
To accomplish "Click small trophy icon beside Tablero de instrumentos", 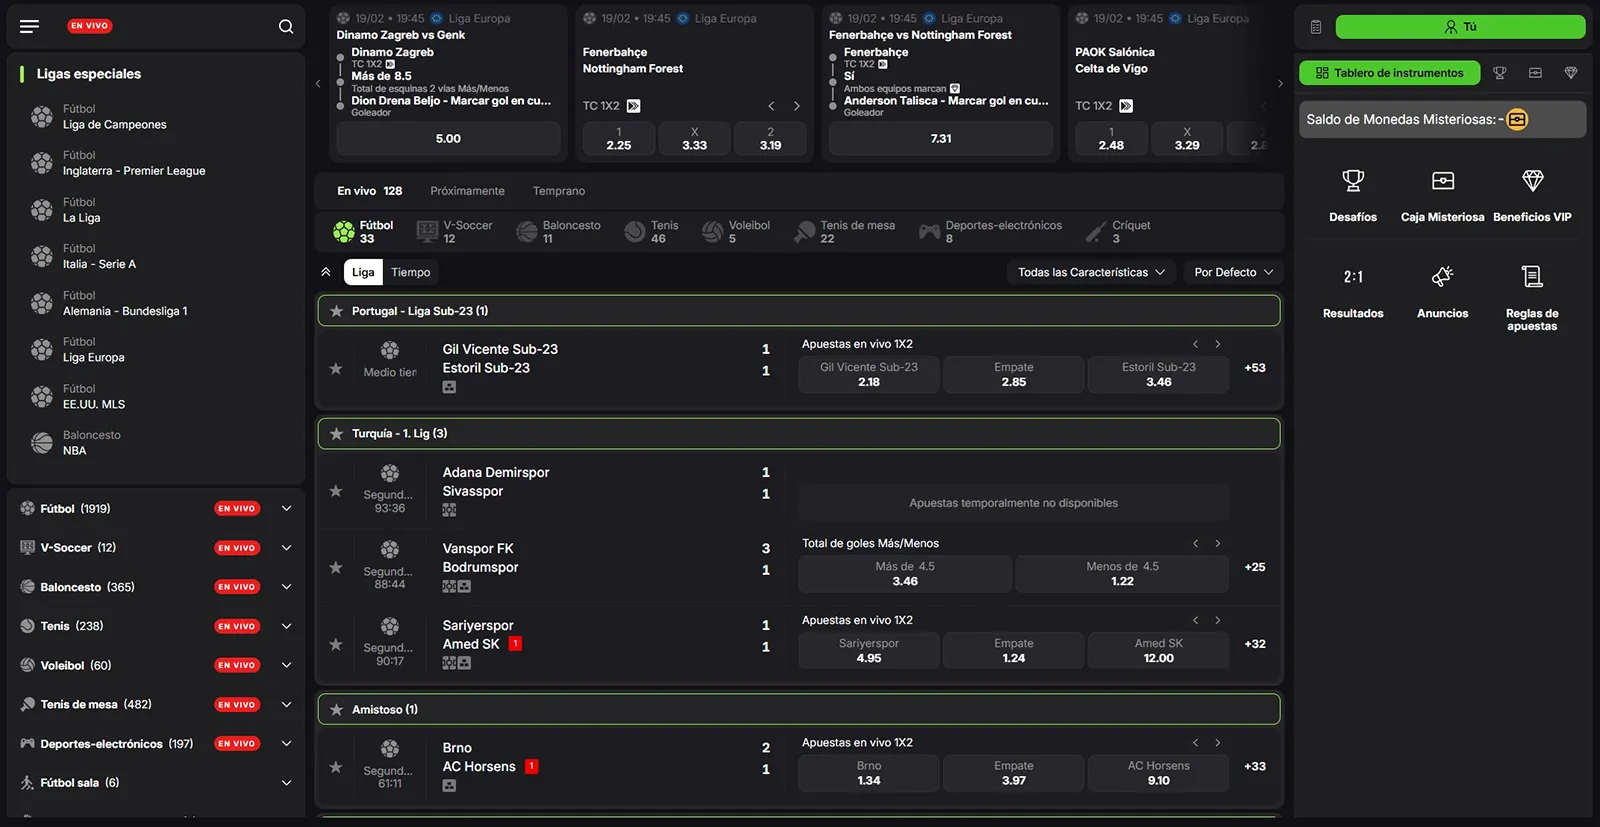I will pyautogui.click(x=1499, y=73).
